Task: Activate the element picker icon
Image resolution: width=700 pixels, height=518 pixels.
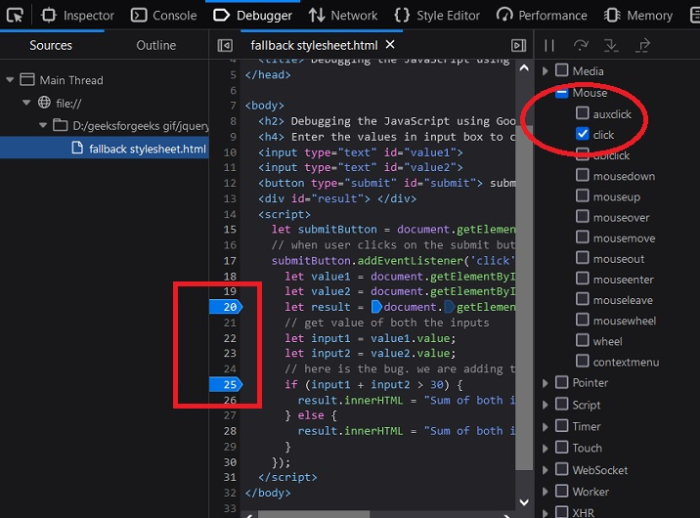Action: pos(15,16)
